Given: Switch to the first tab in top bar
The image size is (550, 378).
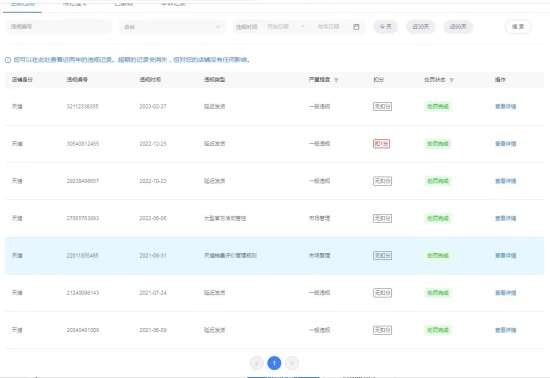Looking at the screenshot, I should (x=22, y=5).
